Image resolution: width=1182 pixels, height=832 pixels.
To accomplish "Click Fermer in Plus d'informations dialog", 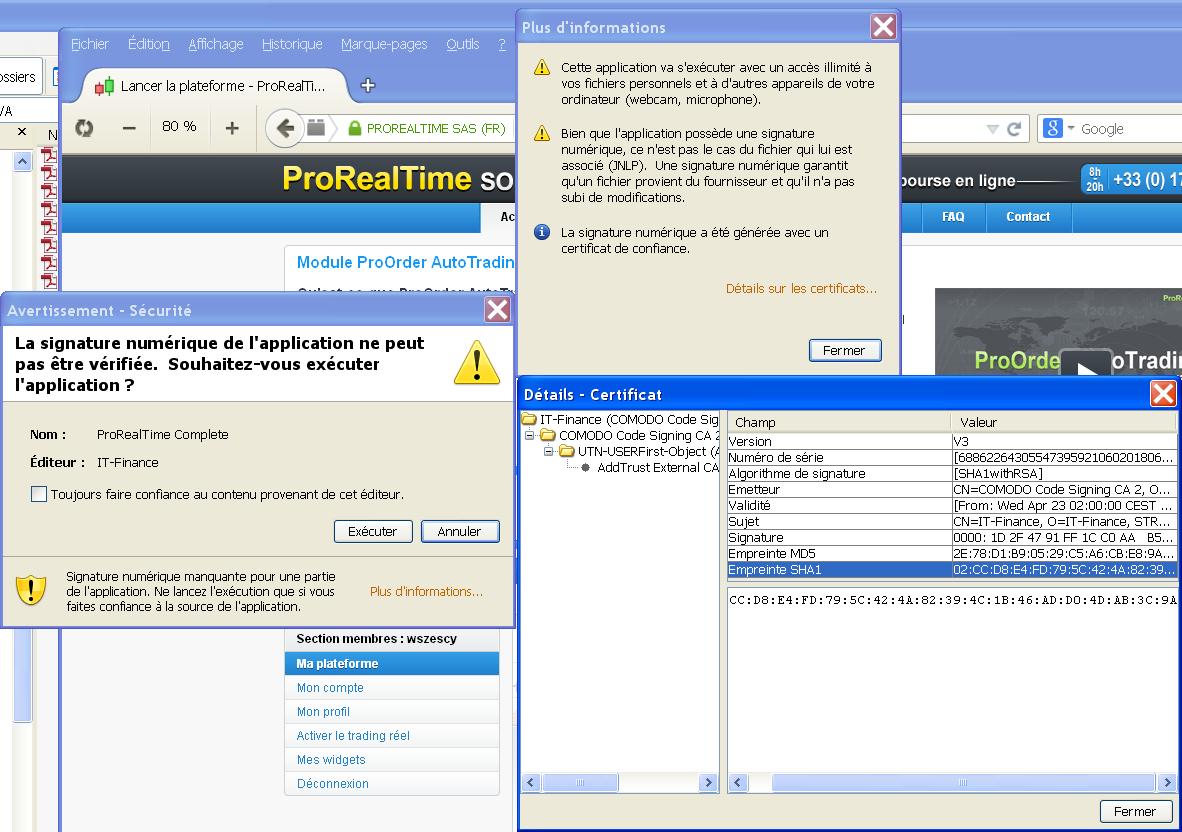I will tap(844, 350).
